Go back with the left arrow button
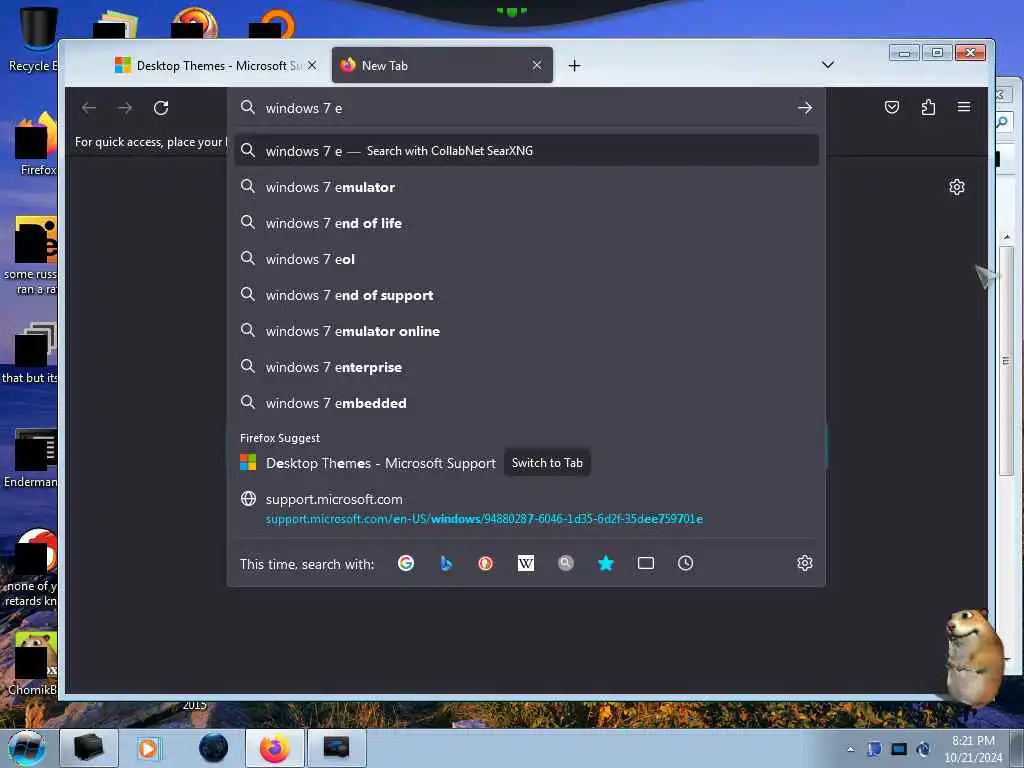Image resolution: width=1024 pixels, height=768 pixels. click(x=89, y=108)
